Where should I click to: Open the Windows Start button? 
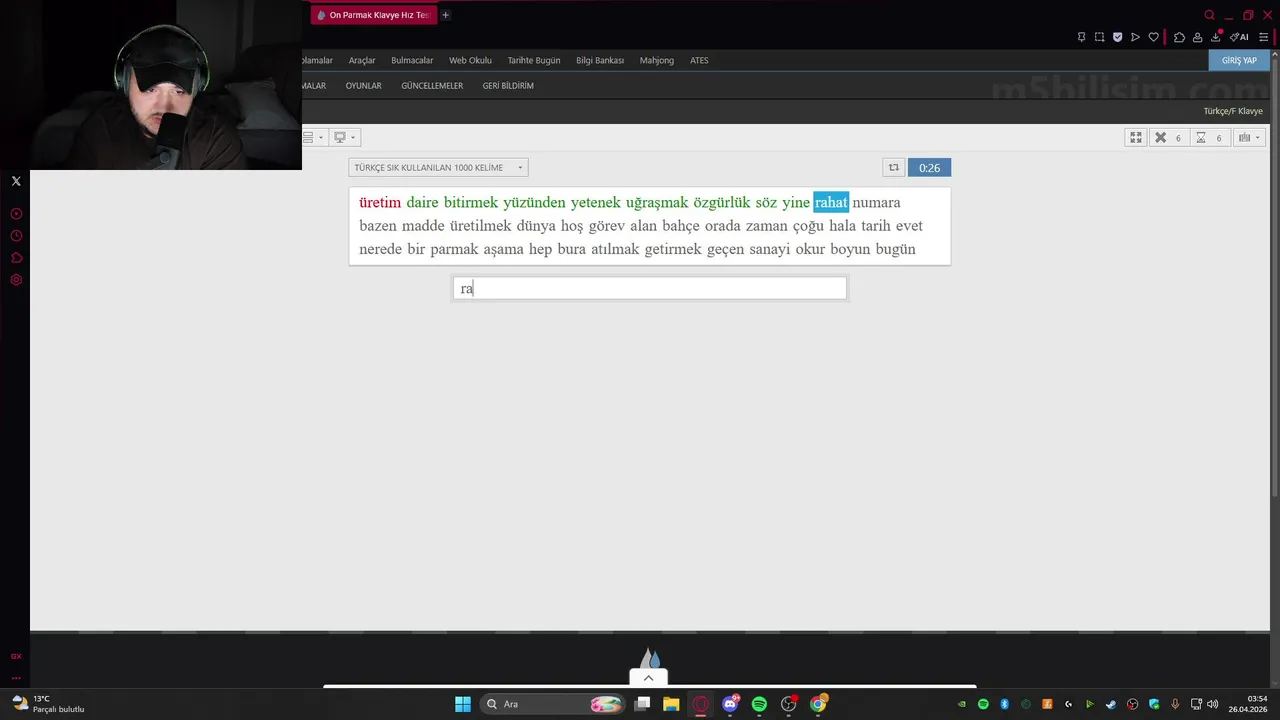tap(463, 704)
